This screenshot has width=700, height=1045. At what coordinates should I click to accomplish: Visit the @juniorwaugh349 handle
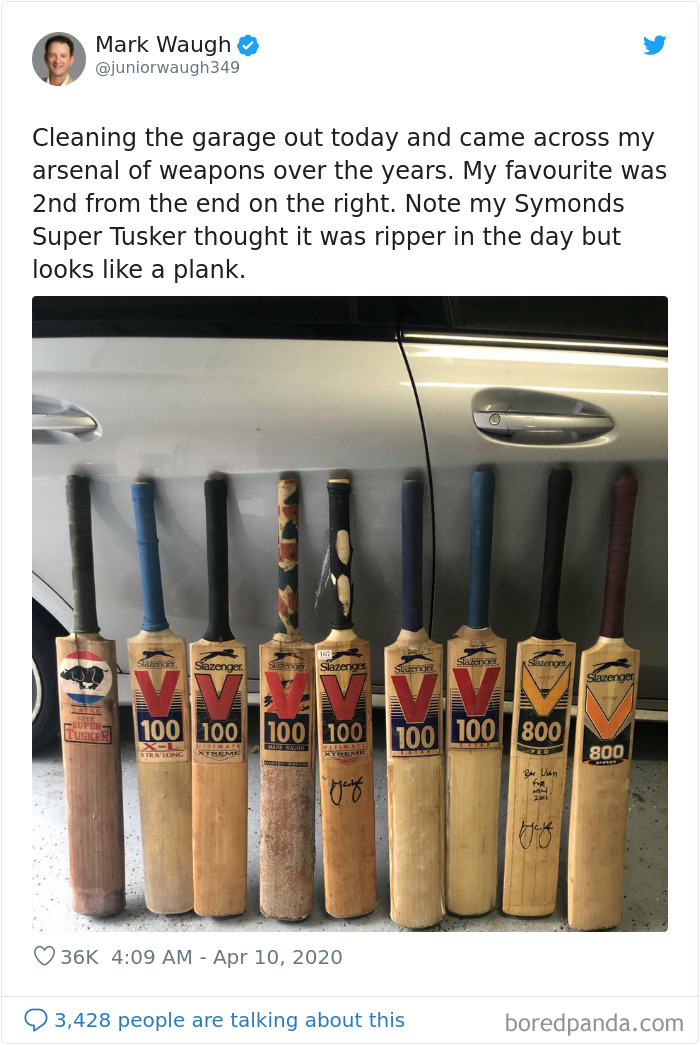click(167, 67)
